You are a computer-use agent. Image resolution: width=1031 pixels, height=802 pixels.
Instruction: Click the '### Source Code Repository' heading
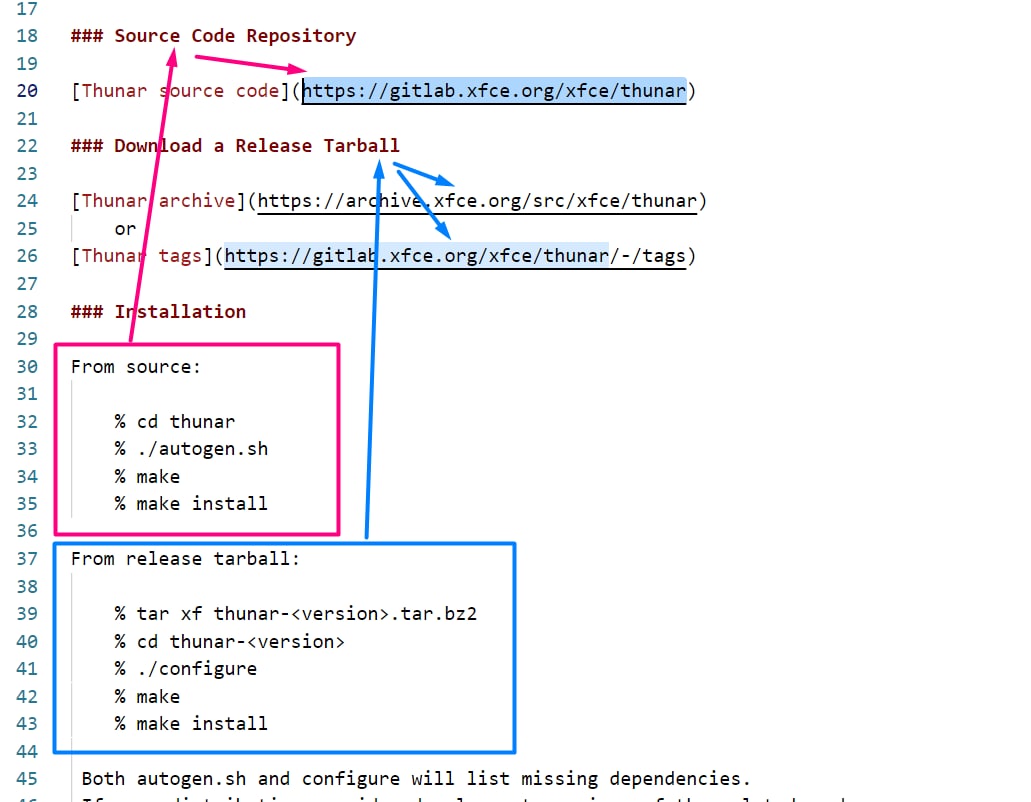(x=214, y=35)
